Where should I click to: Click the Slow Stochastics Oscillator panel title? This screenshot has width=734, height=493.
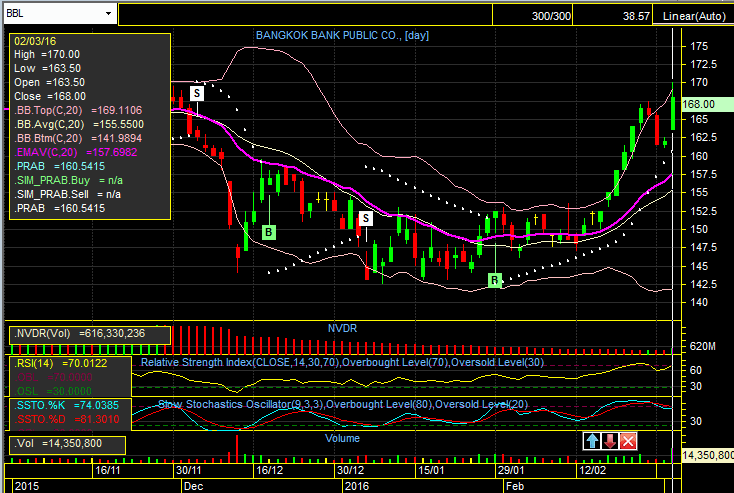coord(343,405)
